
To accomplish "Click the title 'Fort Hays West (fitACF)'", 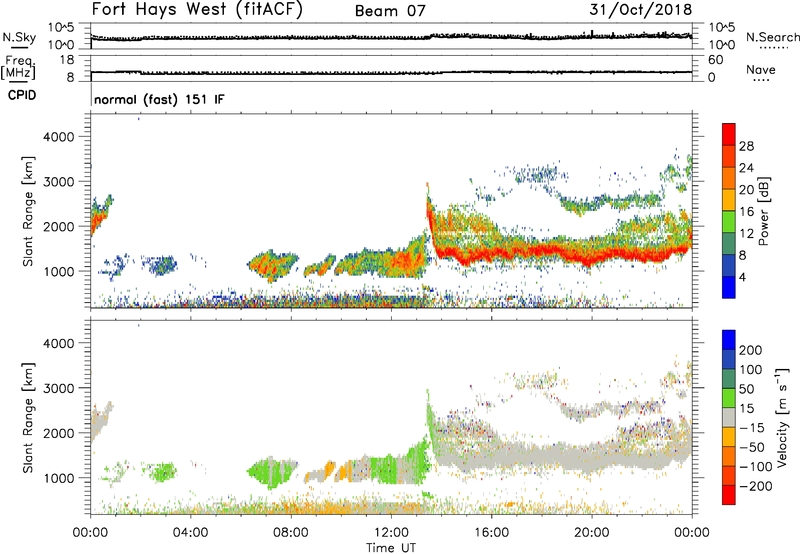I will coord(197,9).
